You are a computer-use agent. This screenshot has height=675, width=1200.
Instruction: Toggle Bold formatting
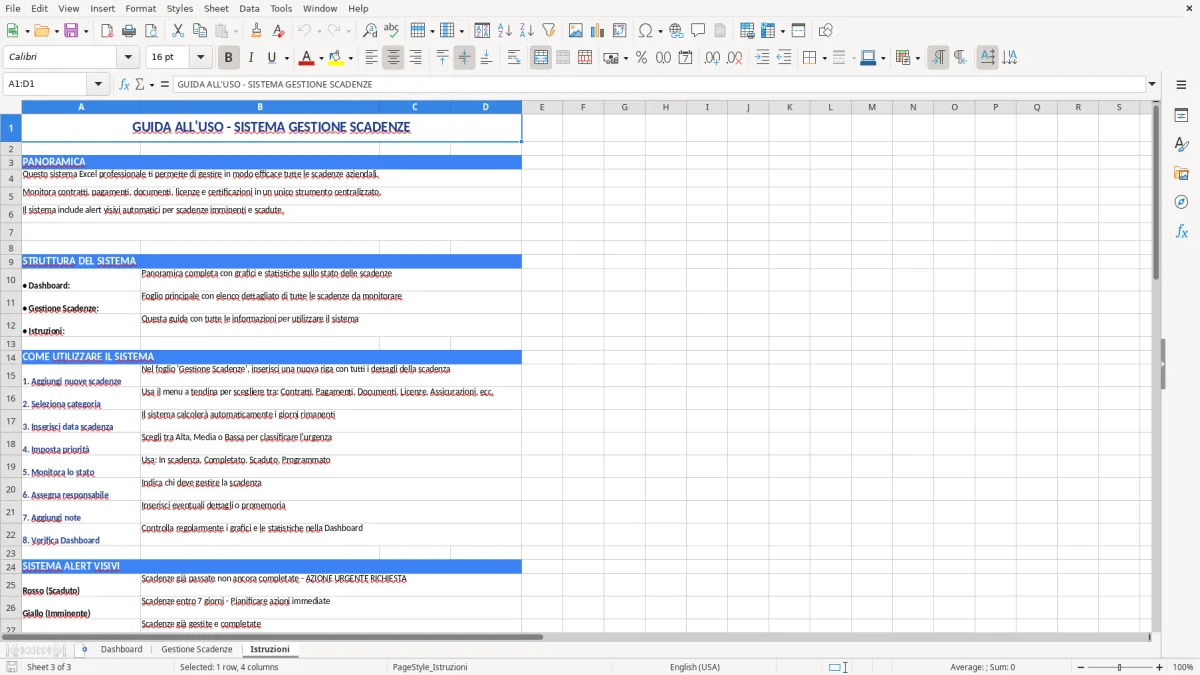tap(228, 58)
